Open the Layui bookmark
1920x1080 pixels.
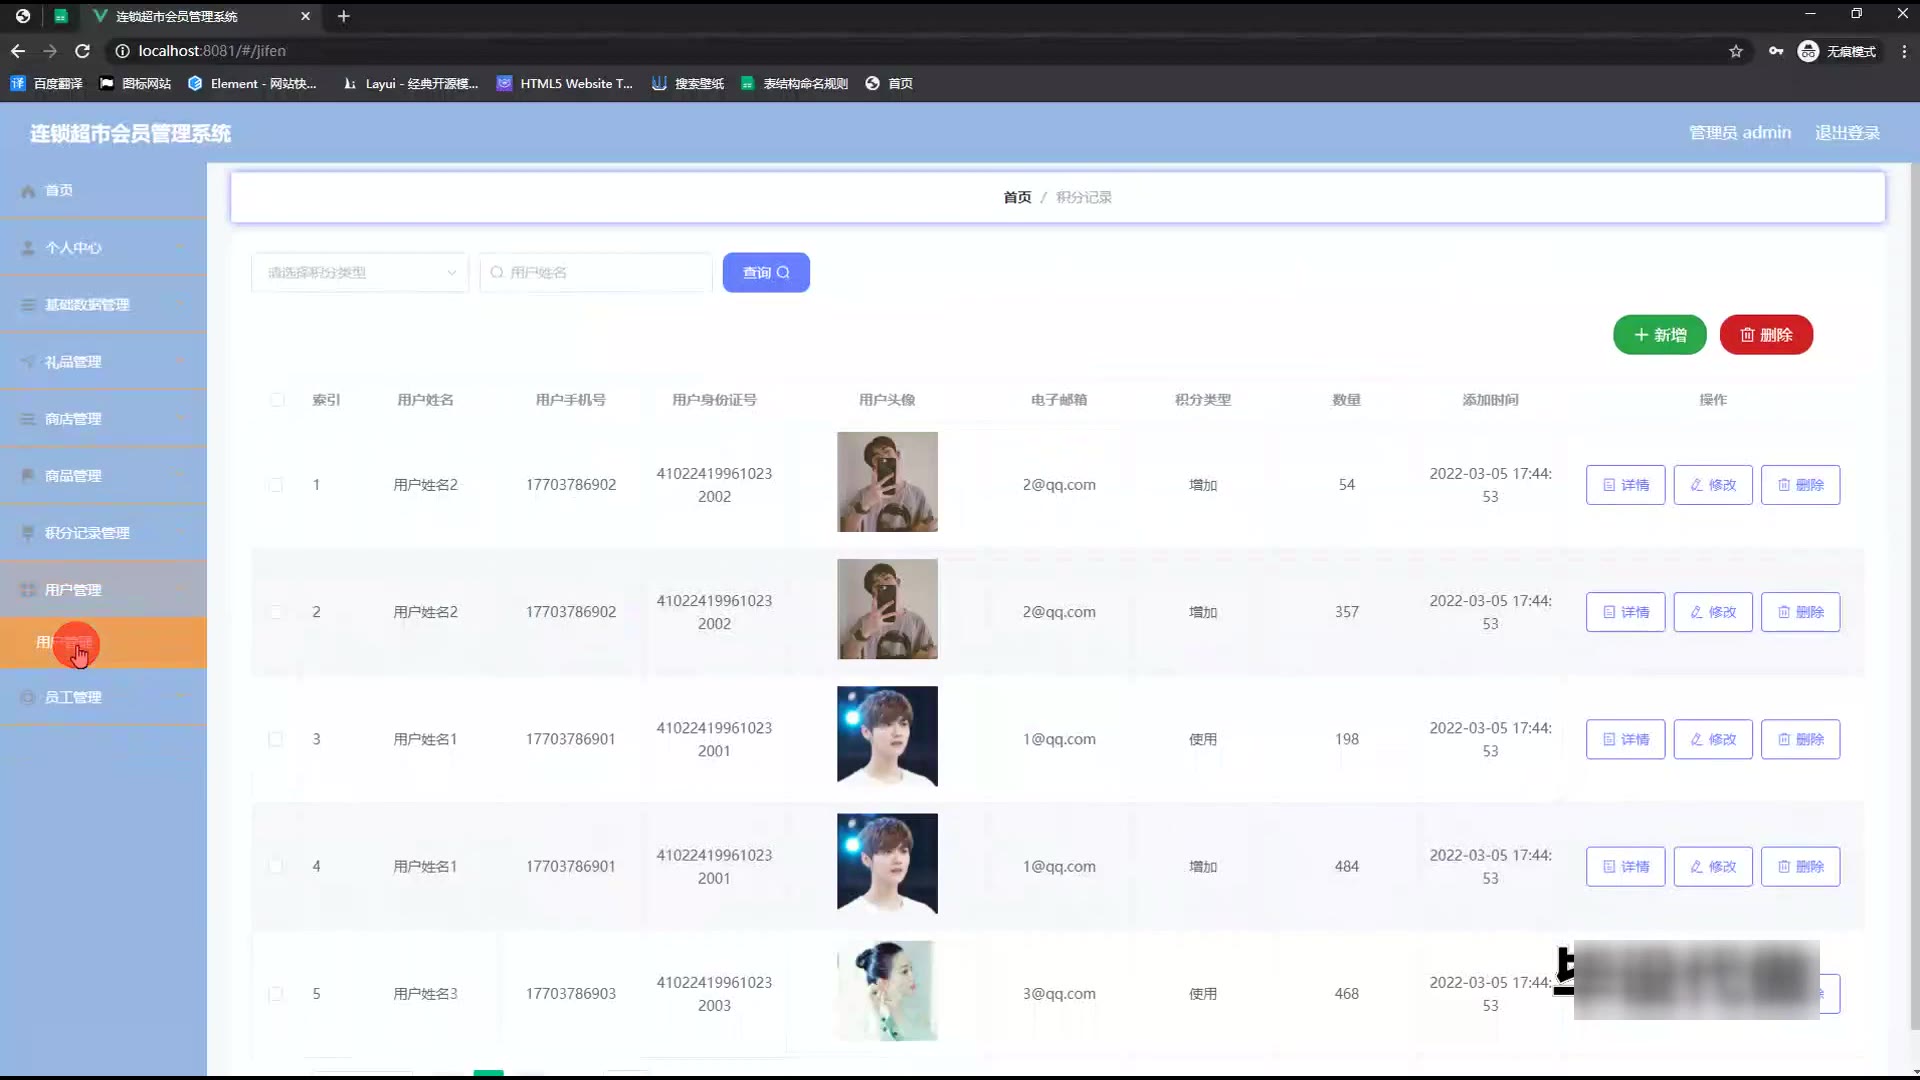click(x=410, y=84)
